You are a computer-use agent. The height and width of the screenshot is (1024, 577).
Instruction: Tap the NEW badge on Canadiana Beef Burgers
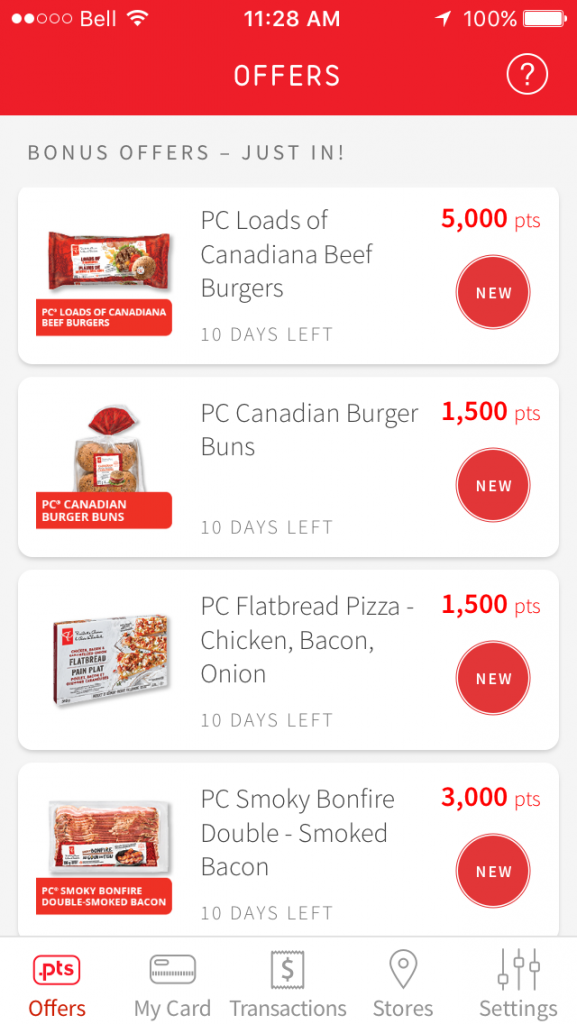(x=493, y=292)
